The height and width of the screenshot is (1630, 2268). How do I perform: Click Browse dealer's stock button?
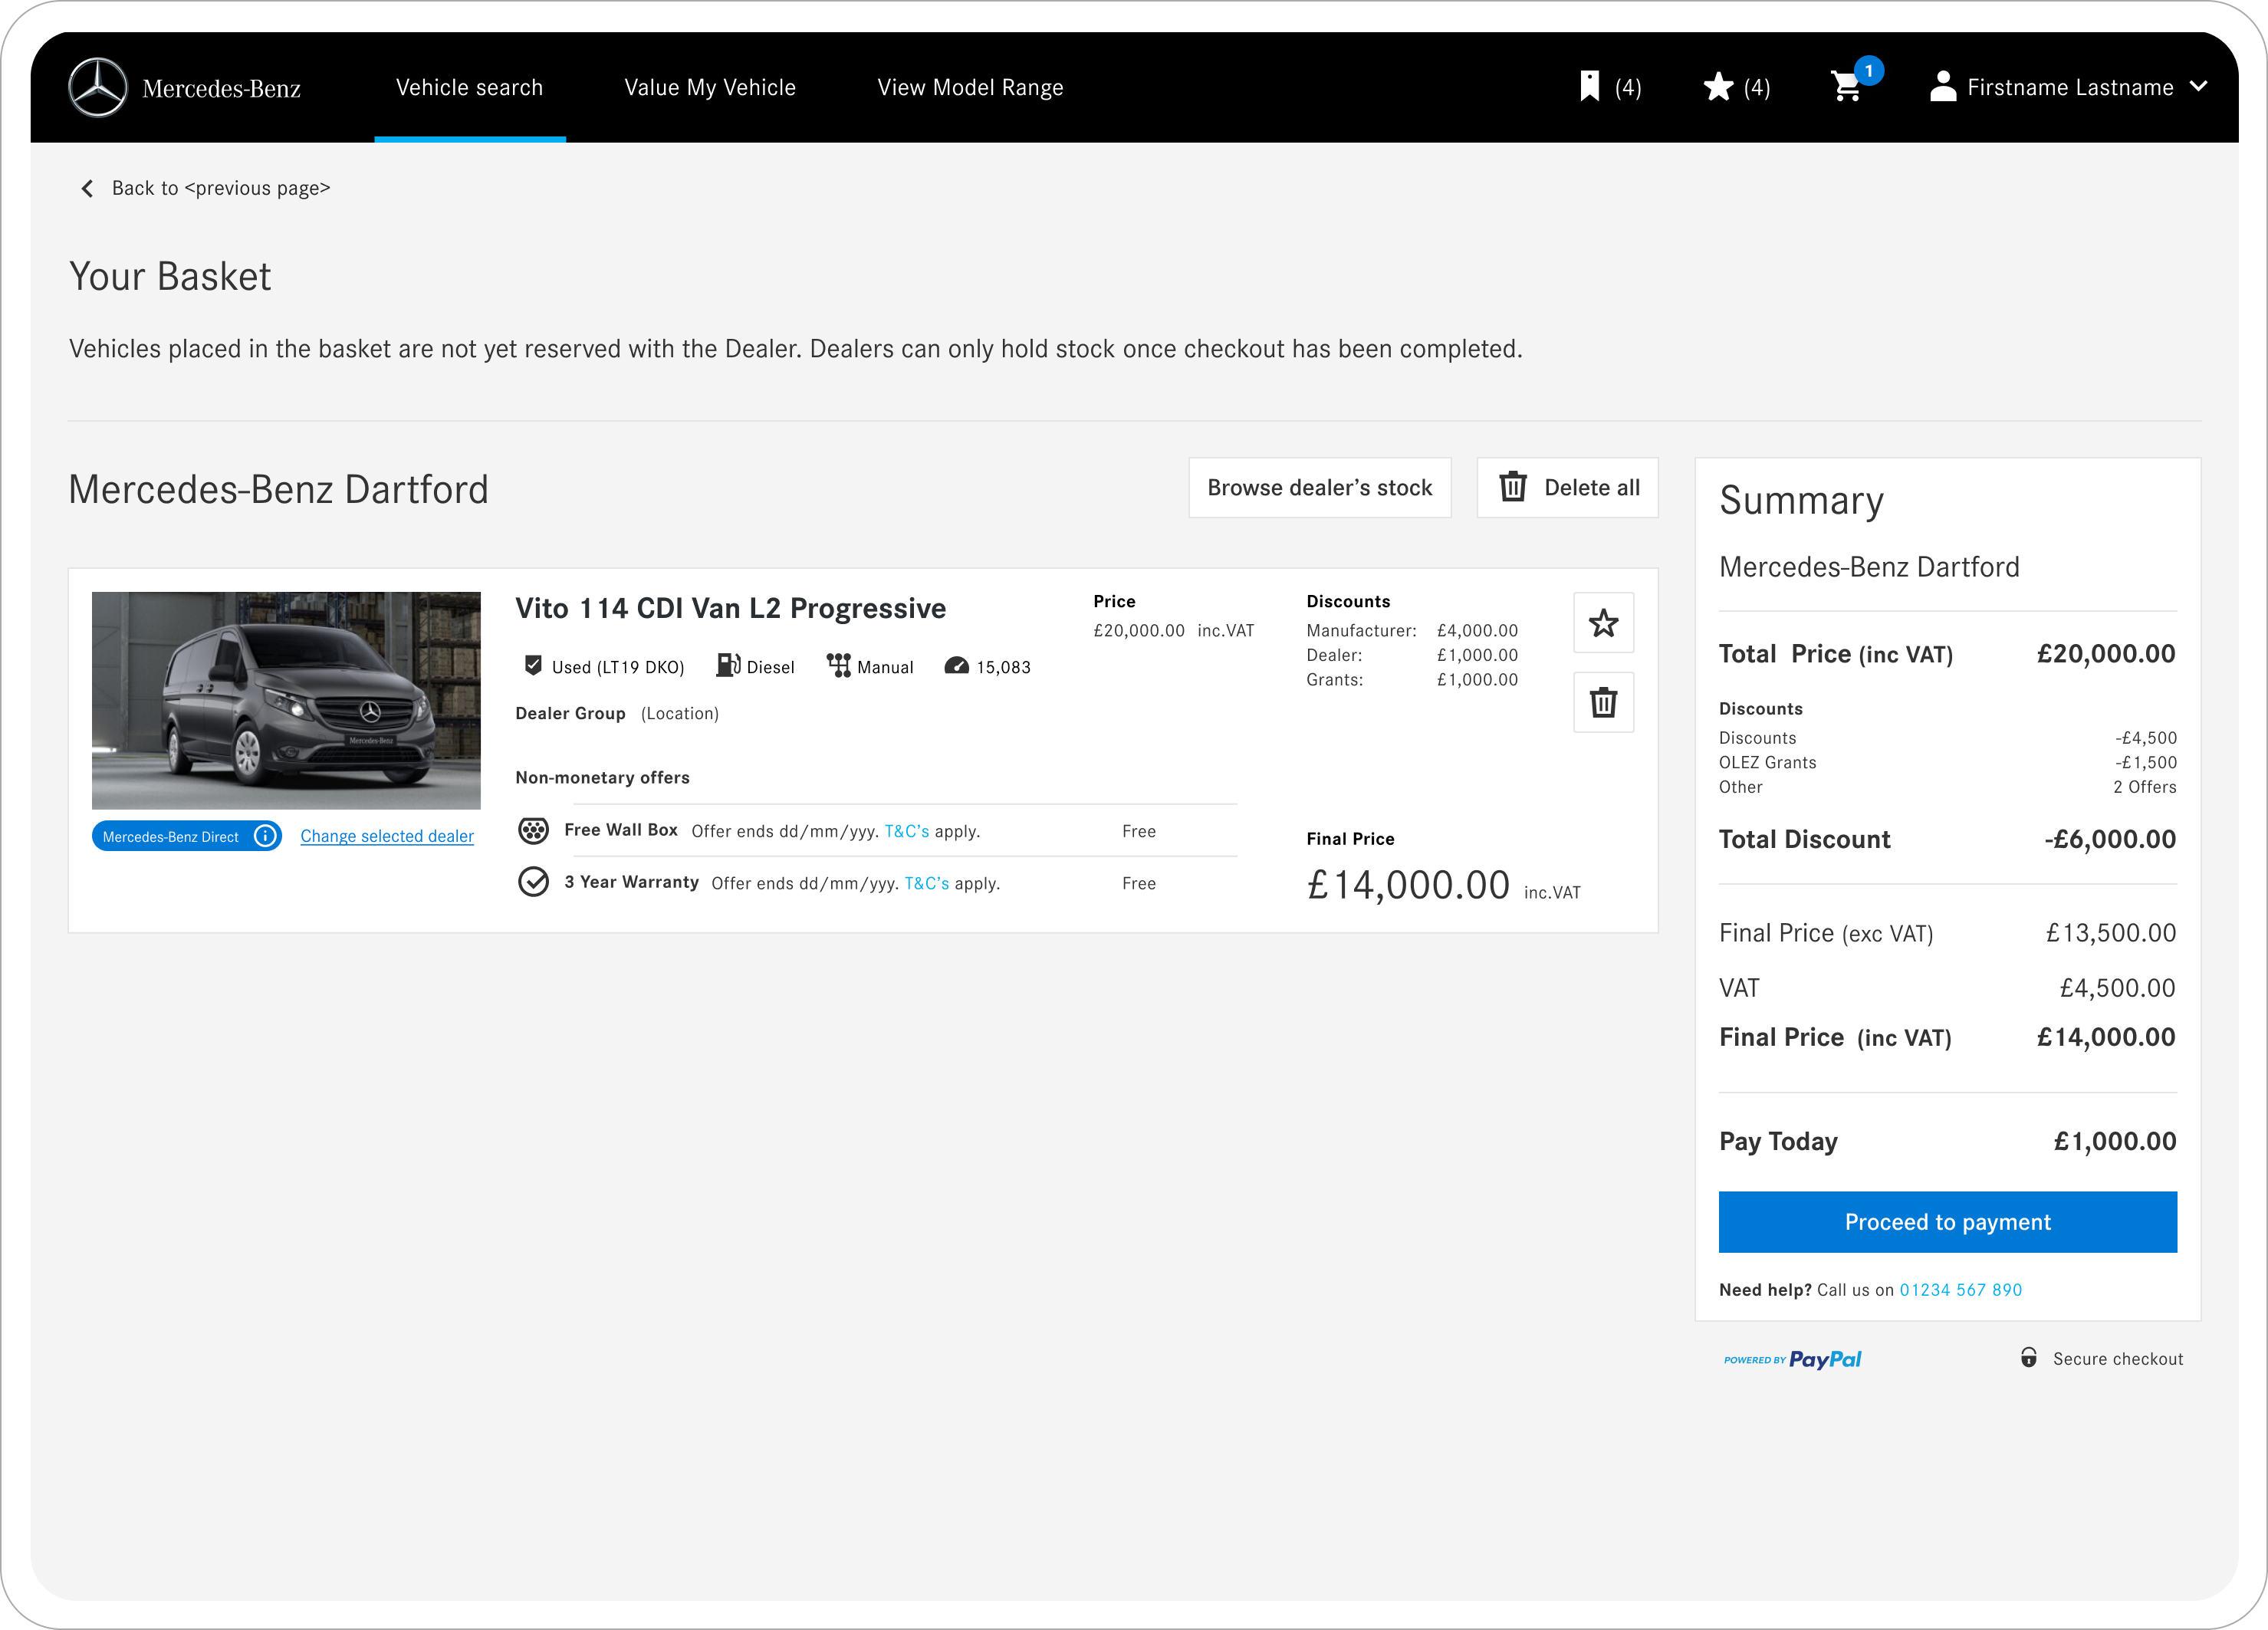point(1320,488)
